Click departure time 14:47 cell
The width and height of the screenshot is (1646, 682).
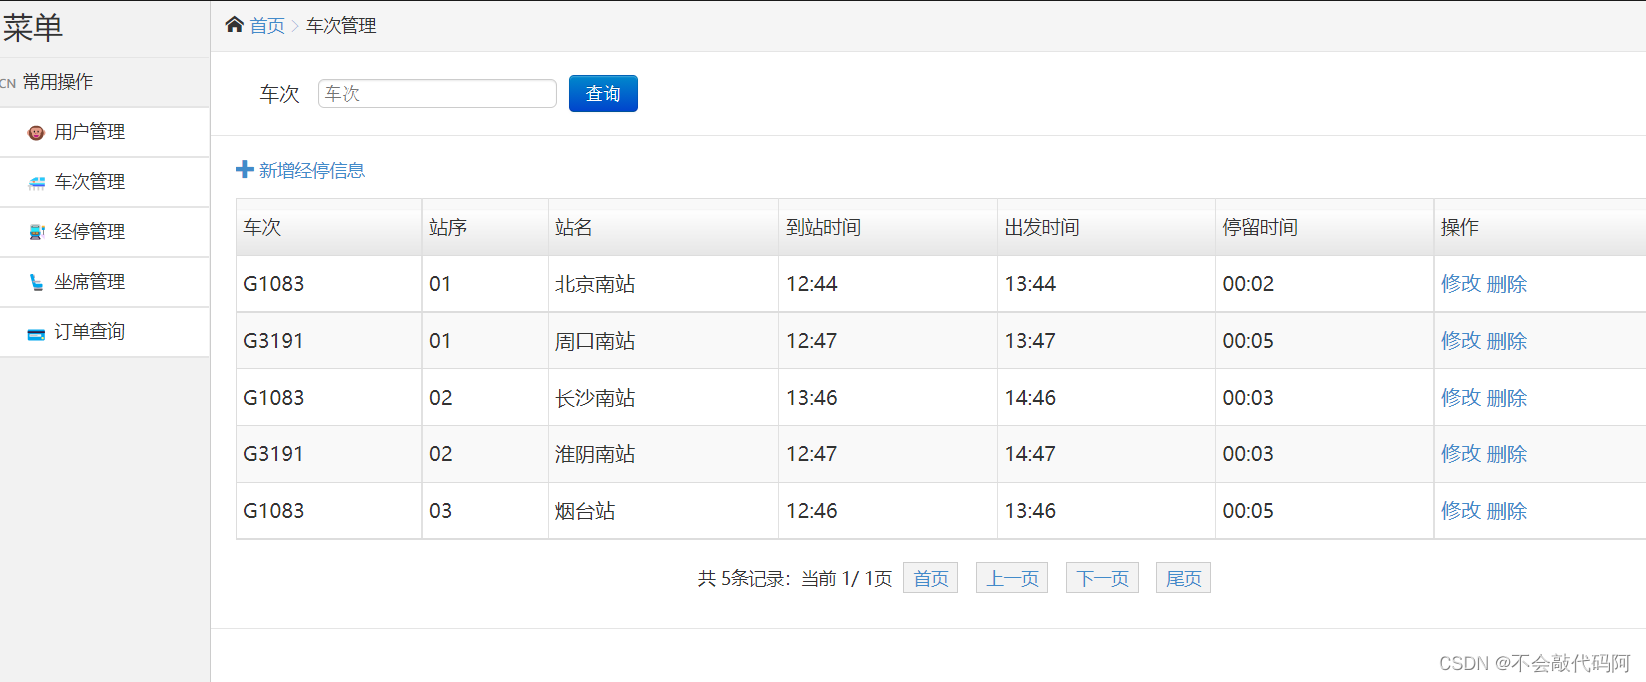point(1106,454)
